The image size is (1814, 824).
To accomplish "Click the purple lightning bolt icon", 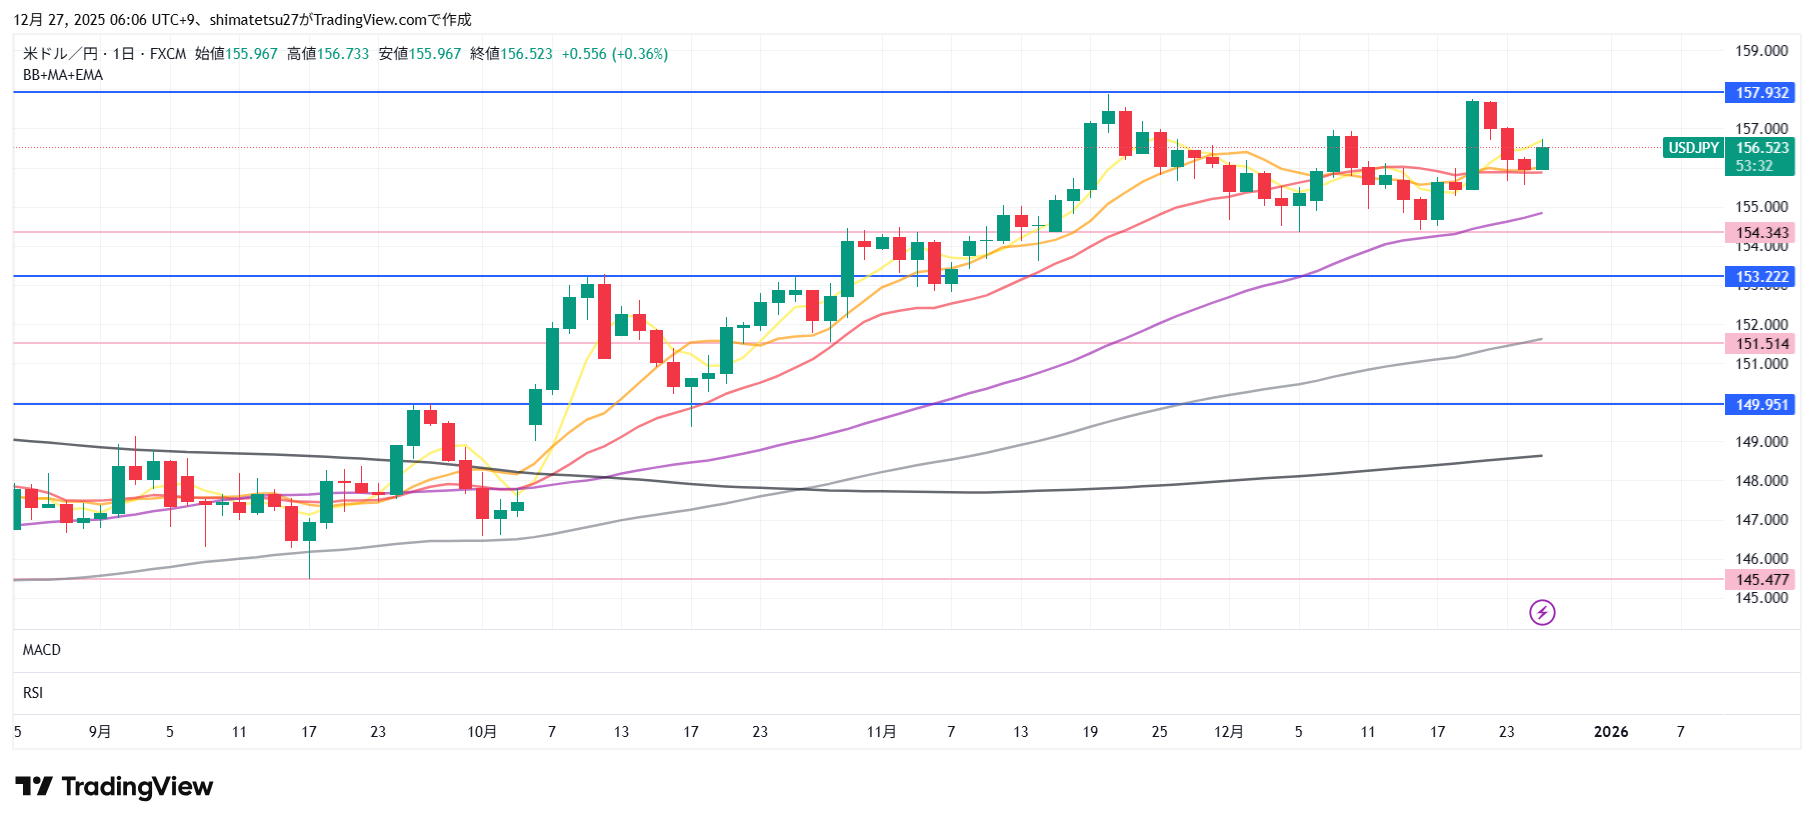I will pyautogui.click(x=1542, y=612).
